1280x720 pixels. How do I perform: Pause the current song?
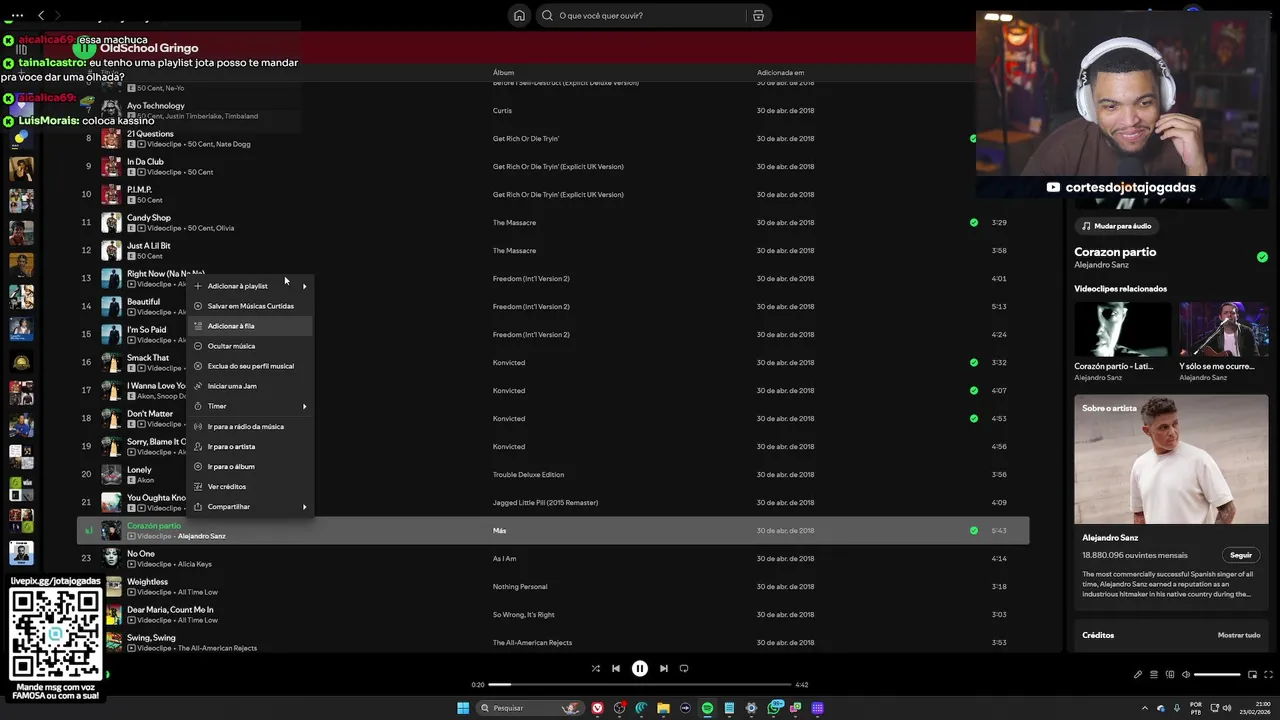pos(640,668)
